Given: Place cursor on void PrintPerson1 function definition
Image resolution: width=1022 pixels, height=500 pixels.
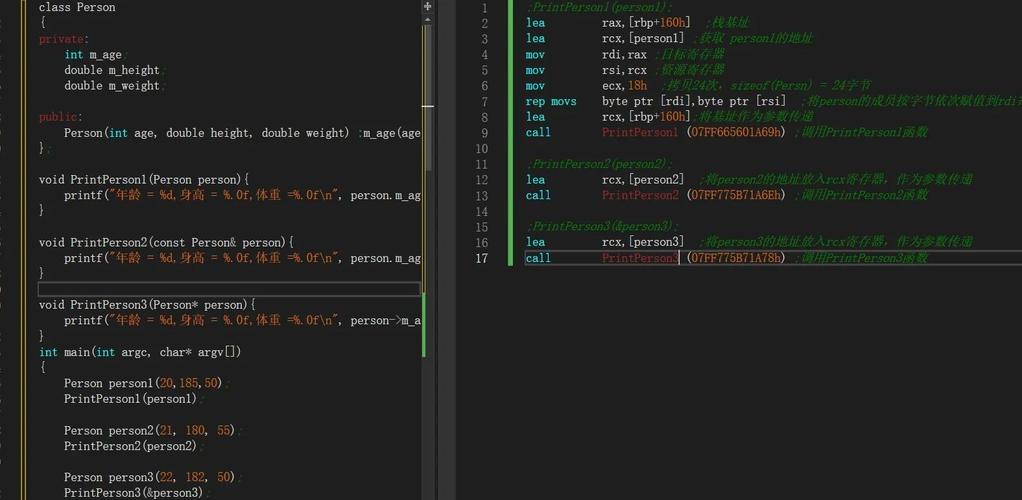Looking at the screenshot, I should 142,180.
